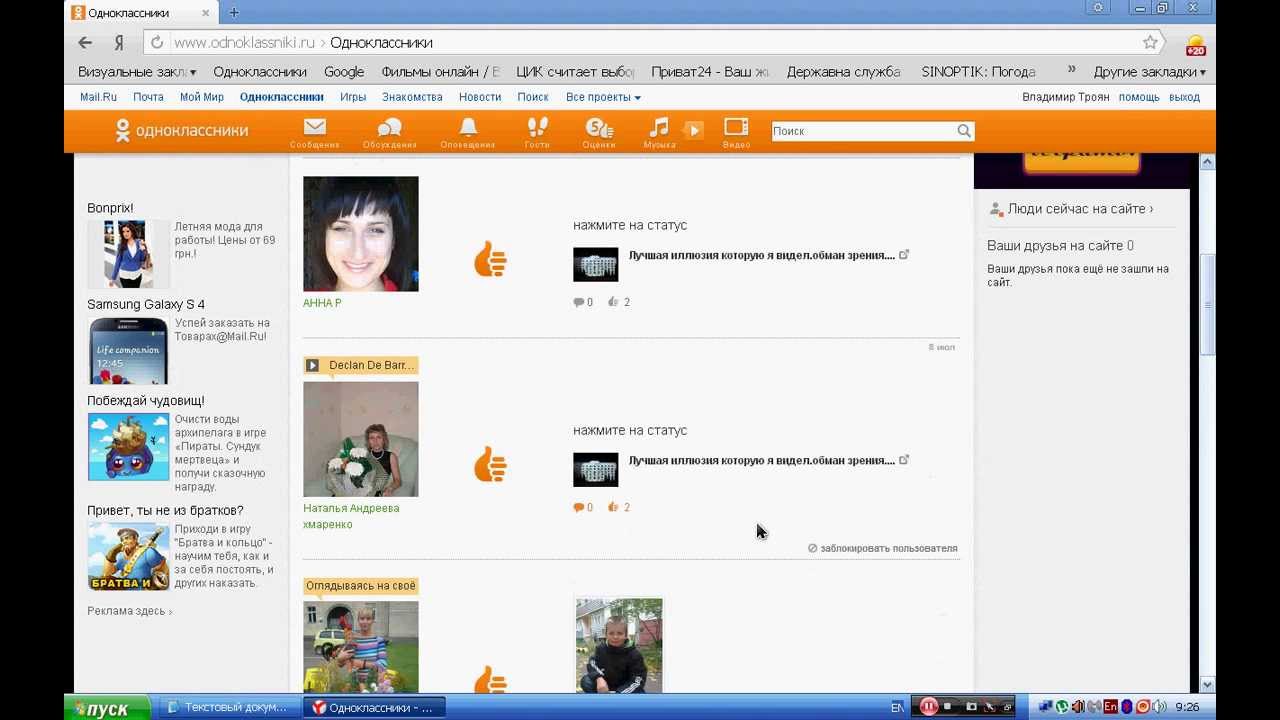Open new browser tab
The image size is (1280, 720).
(234, 13)
